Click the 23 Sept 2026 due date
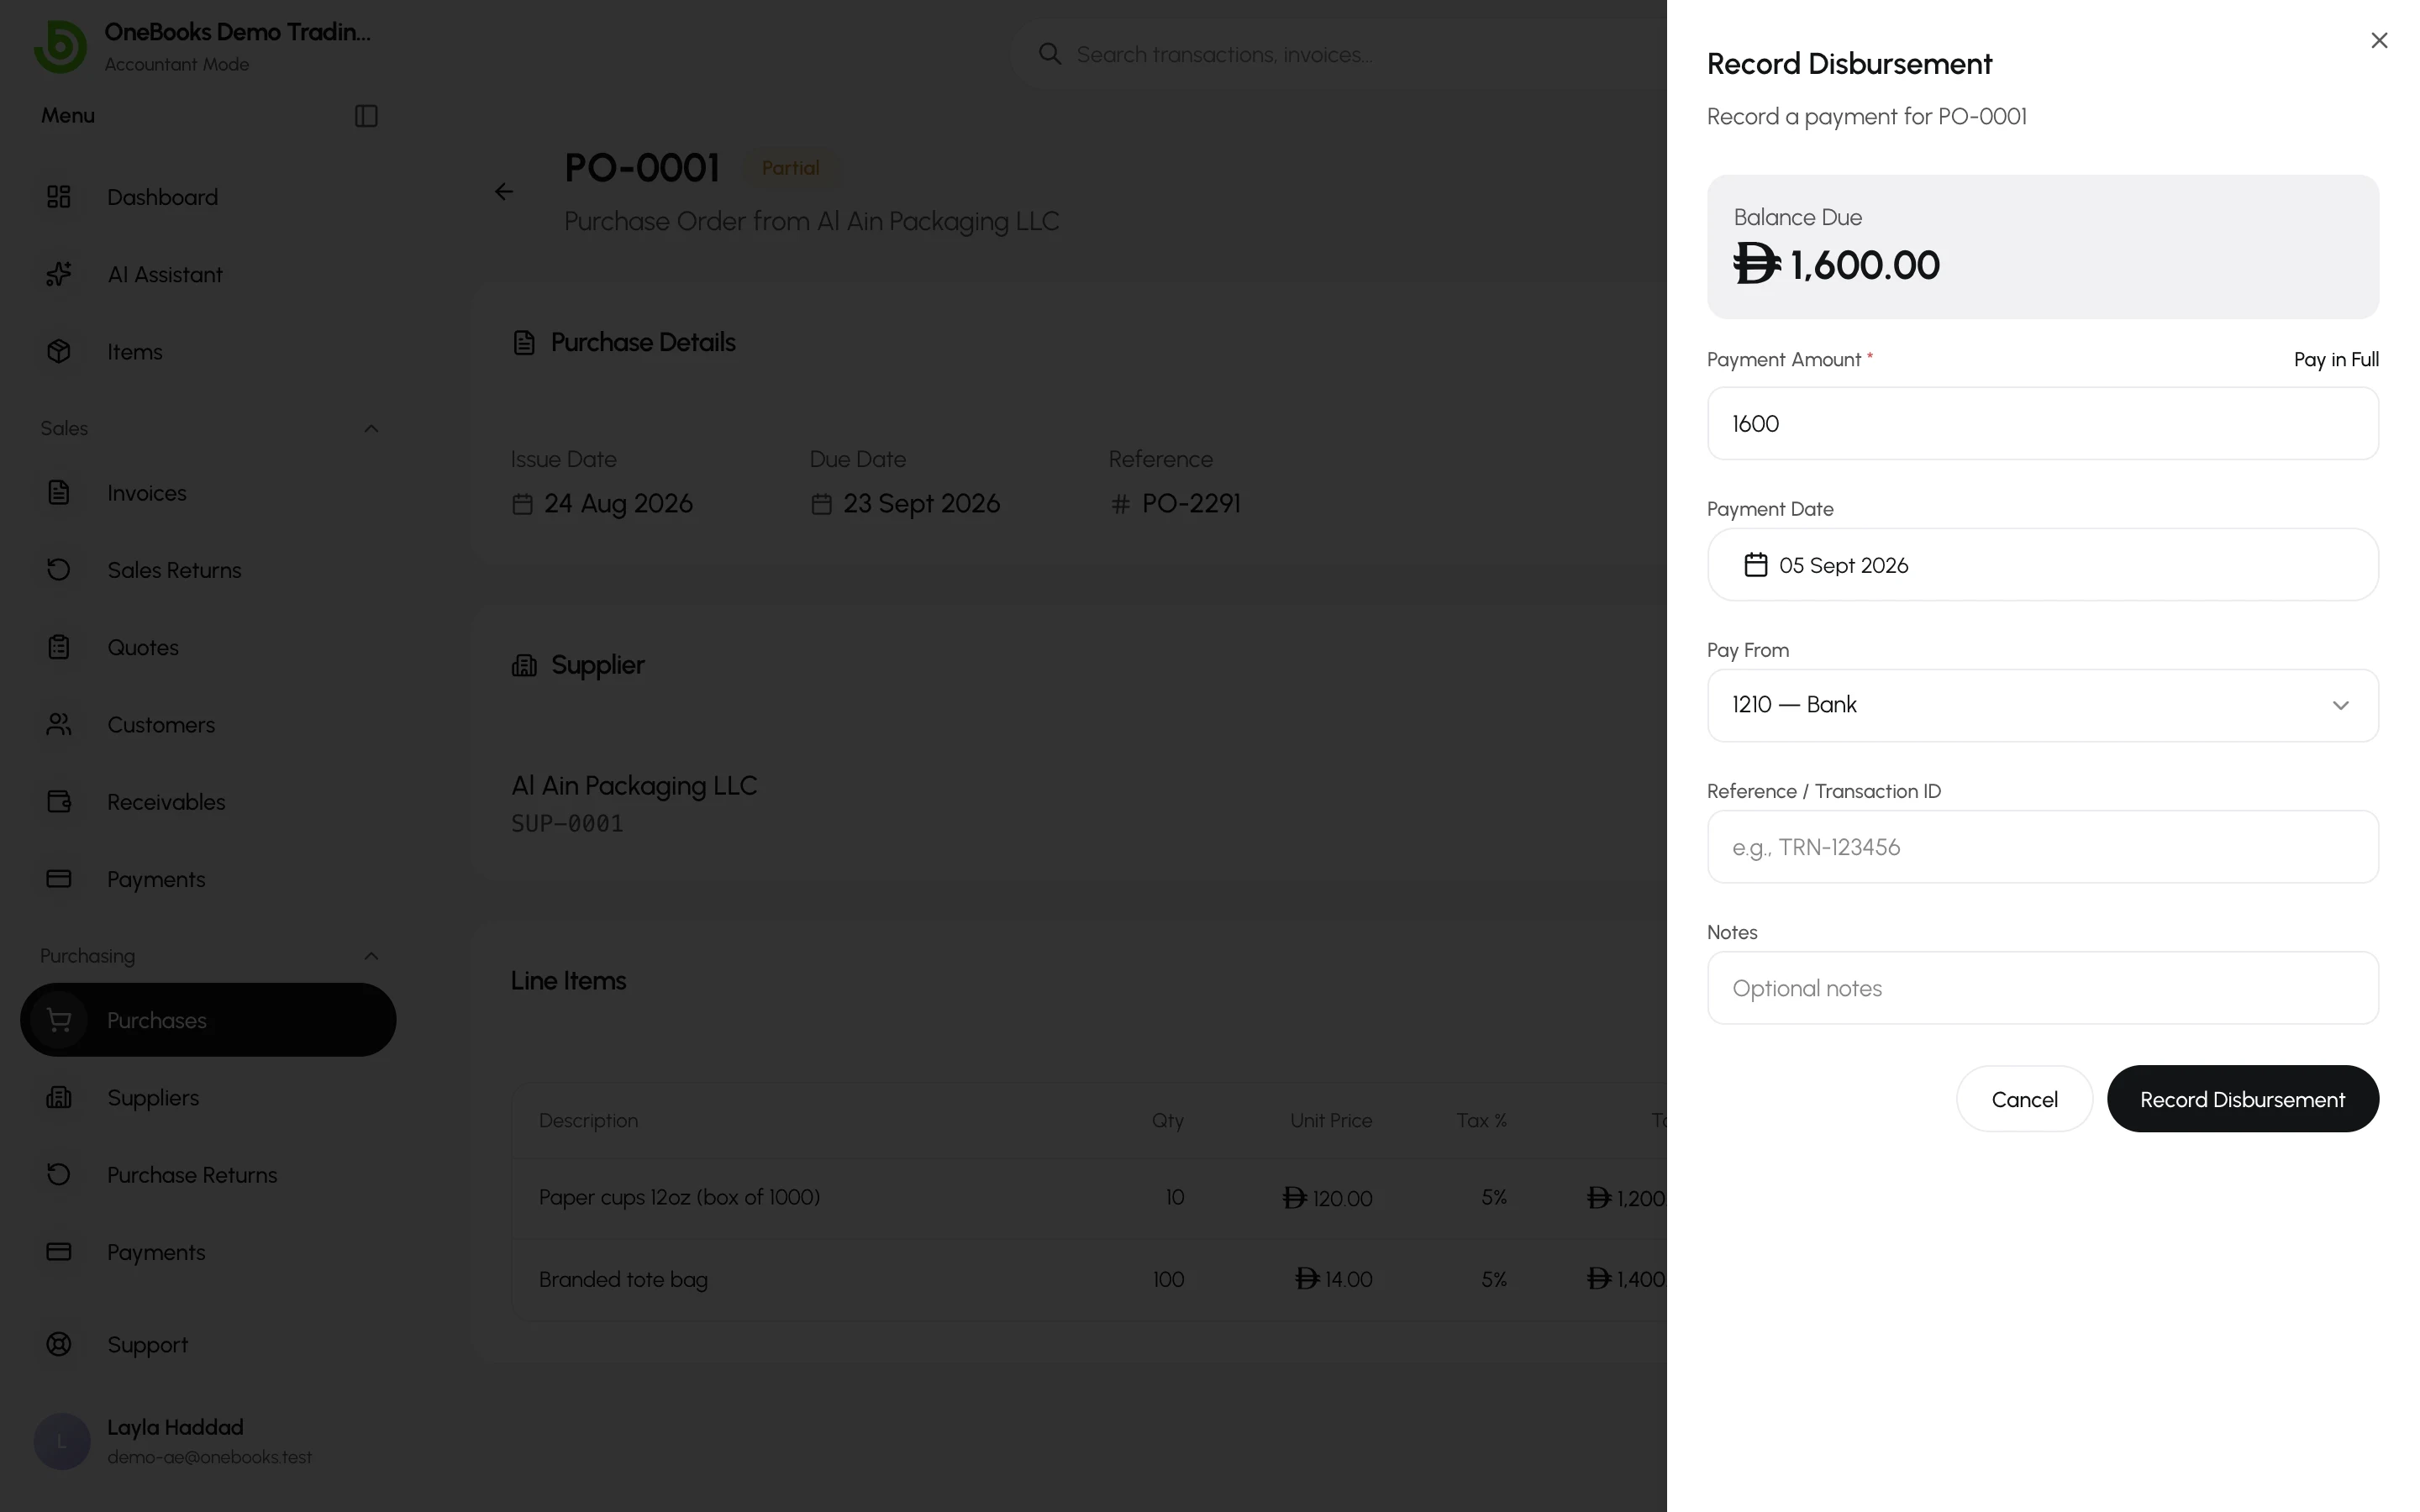Viewport: 2420px width, 1512px height. tap(921, 503)
